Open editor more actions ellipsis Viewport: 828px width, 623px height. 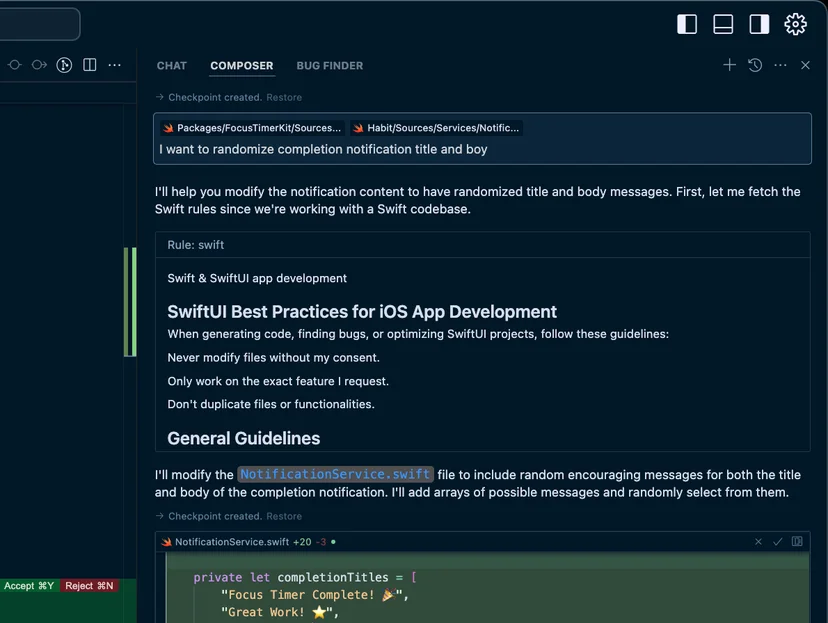coord(115,65)
